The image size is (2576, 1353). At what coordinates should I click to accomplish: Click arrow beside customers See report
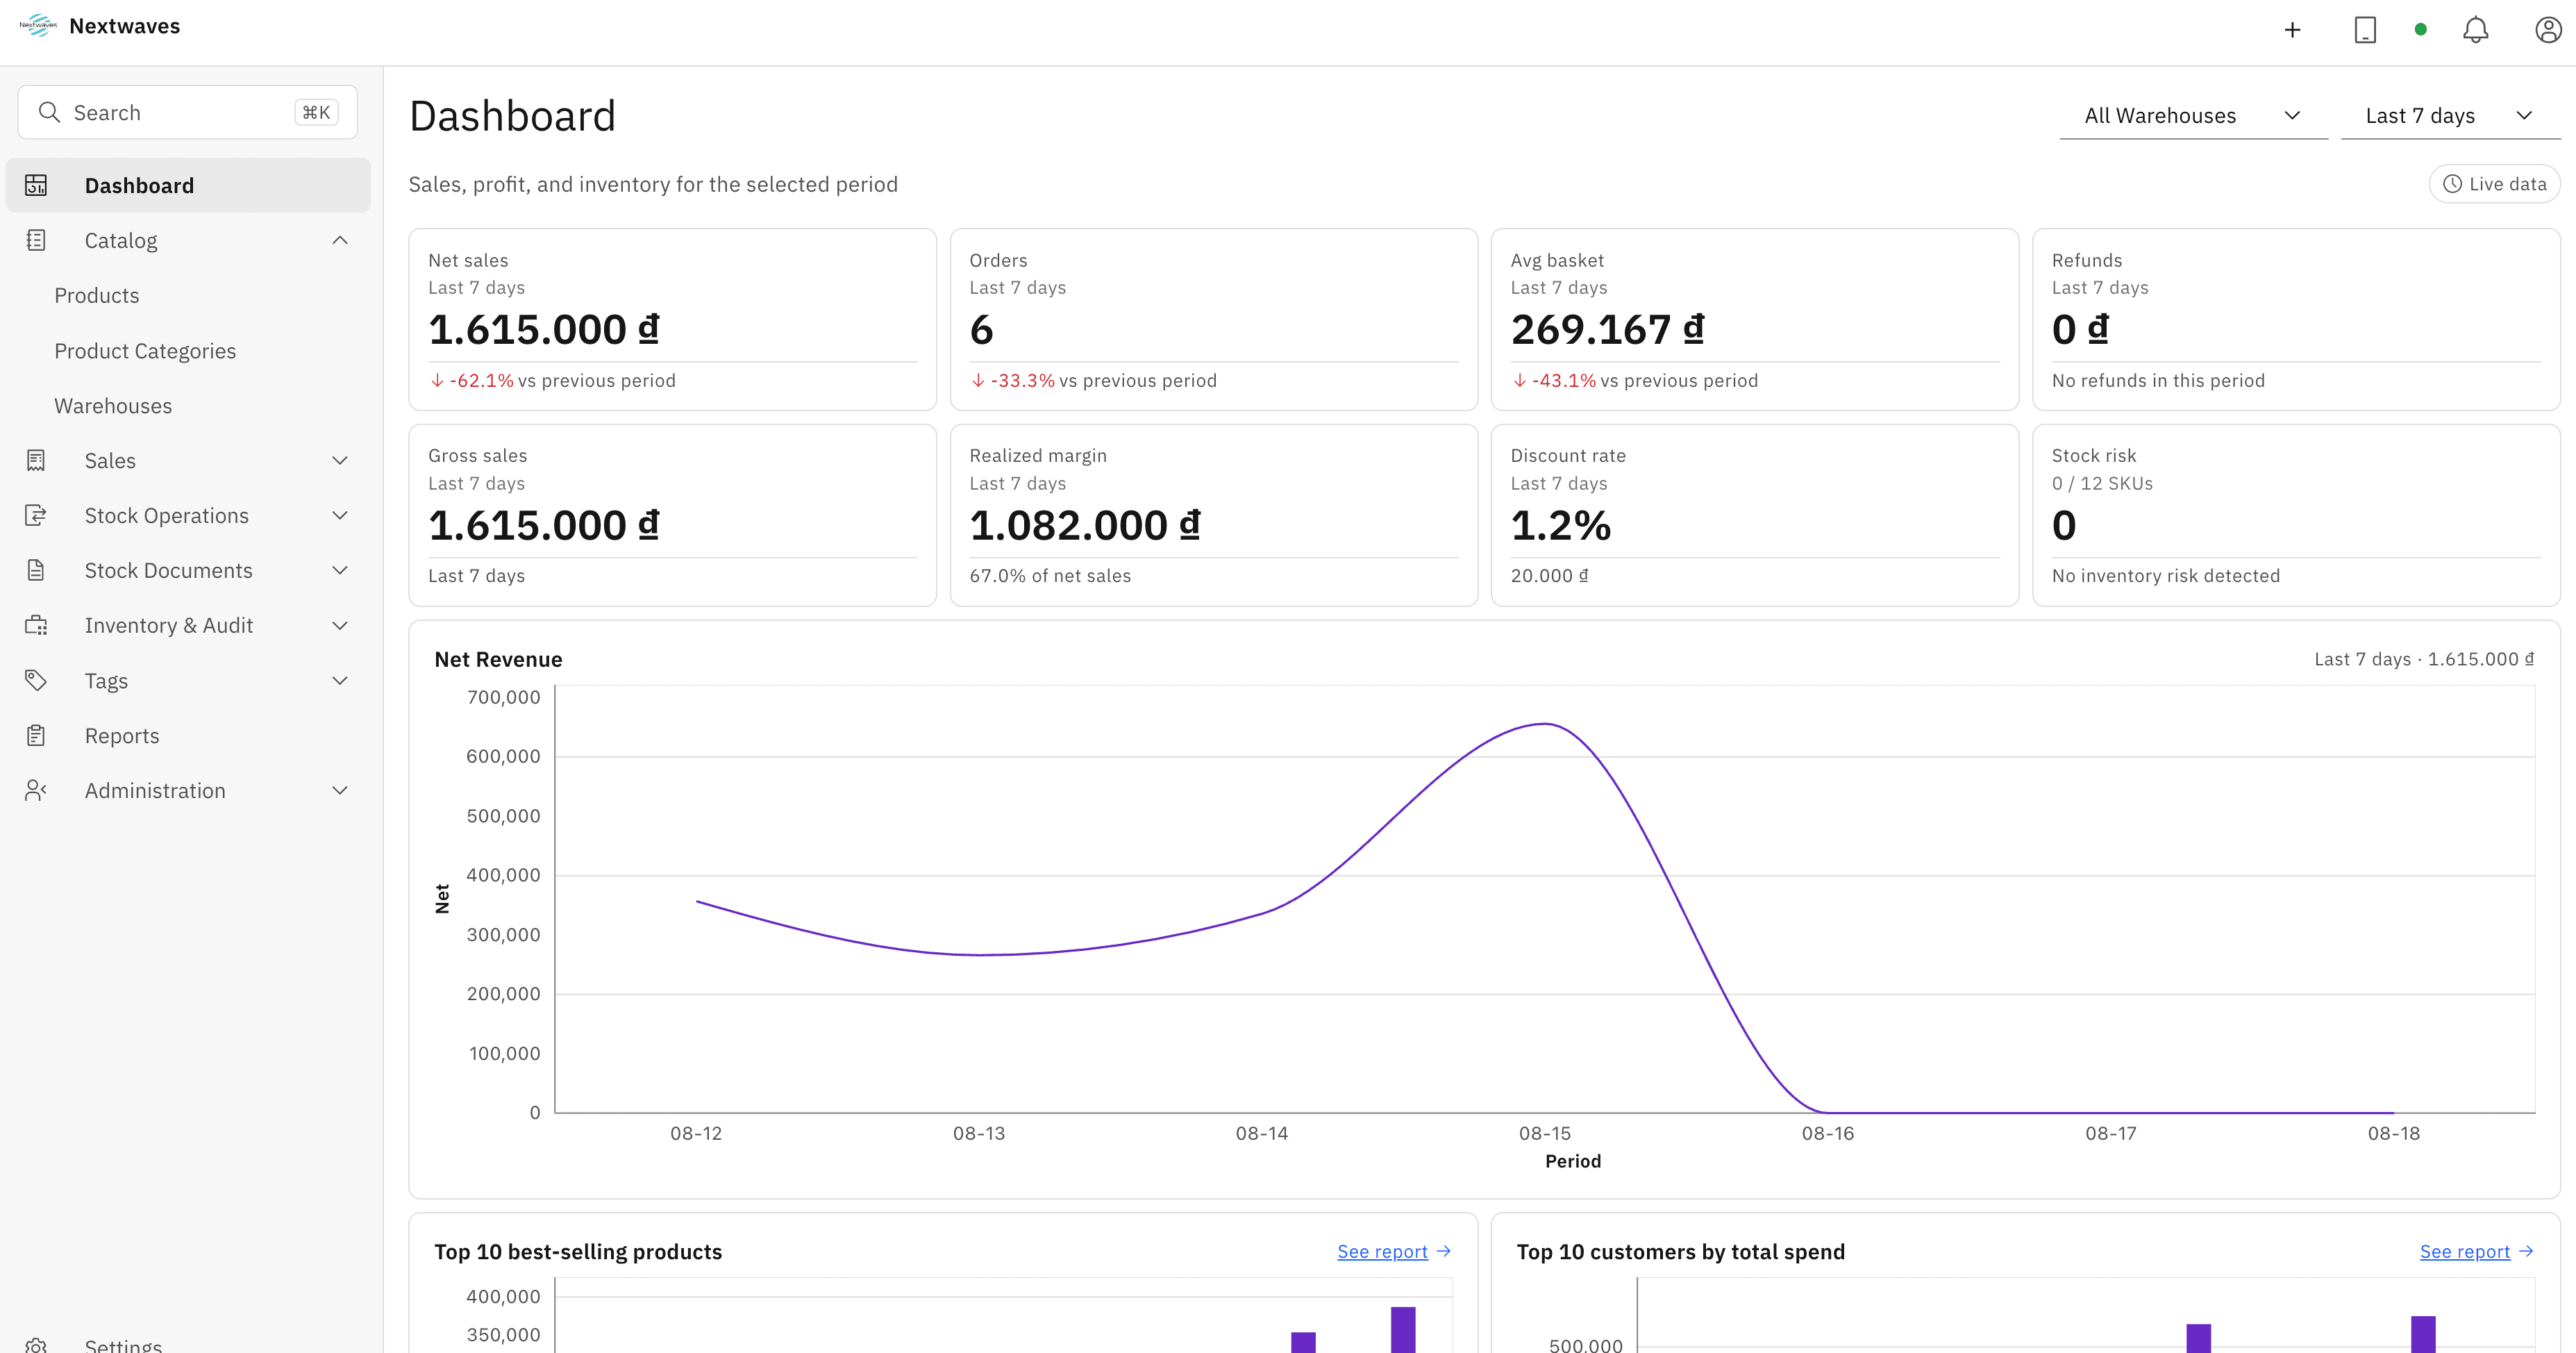[2526, 1251]
